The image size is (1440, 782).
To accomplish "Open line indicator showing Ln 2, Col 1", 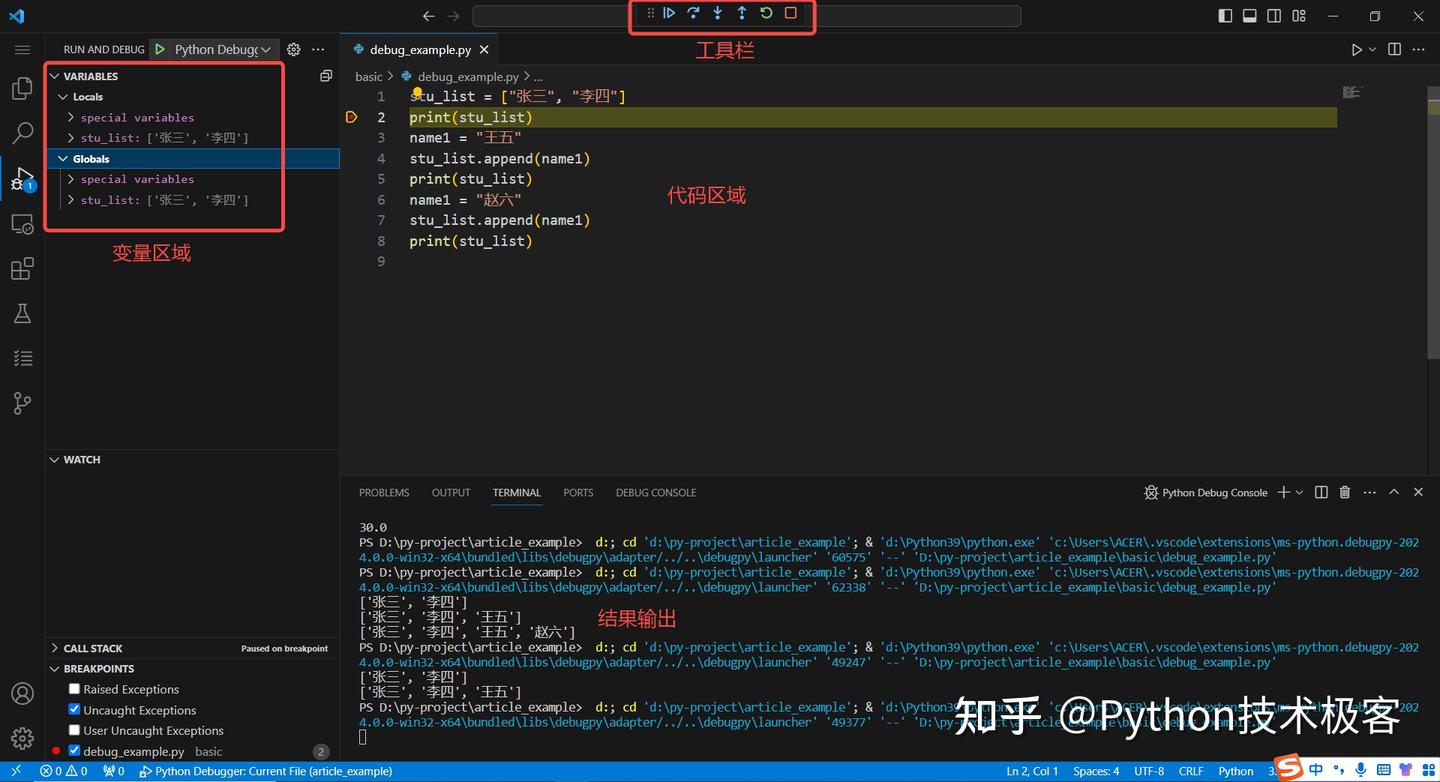I will click(x=1031, y=771).
